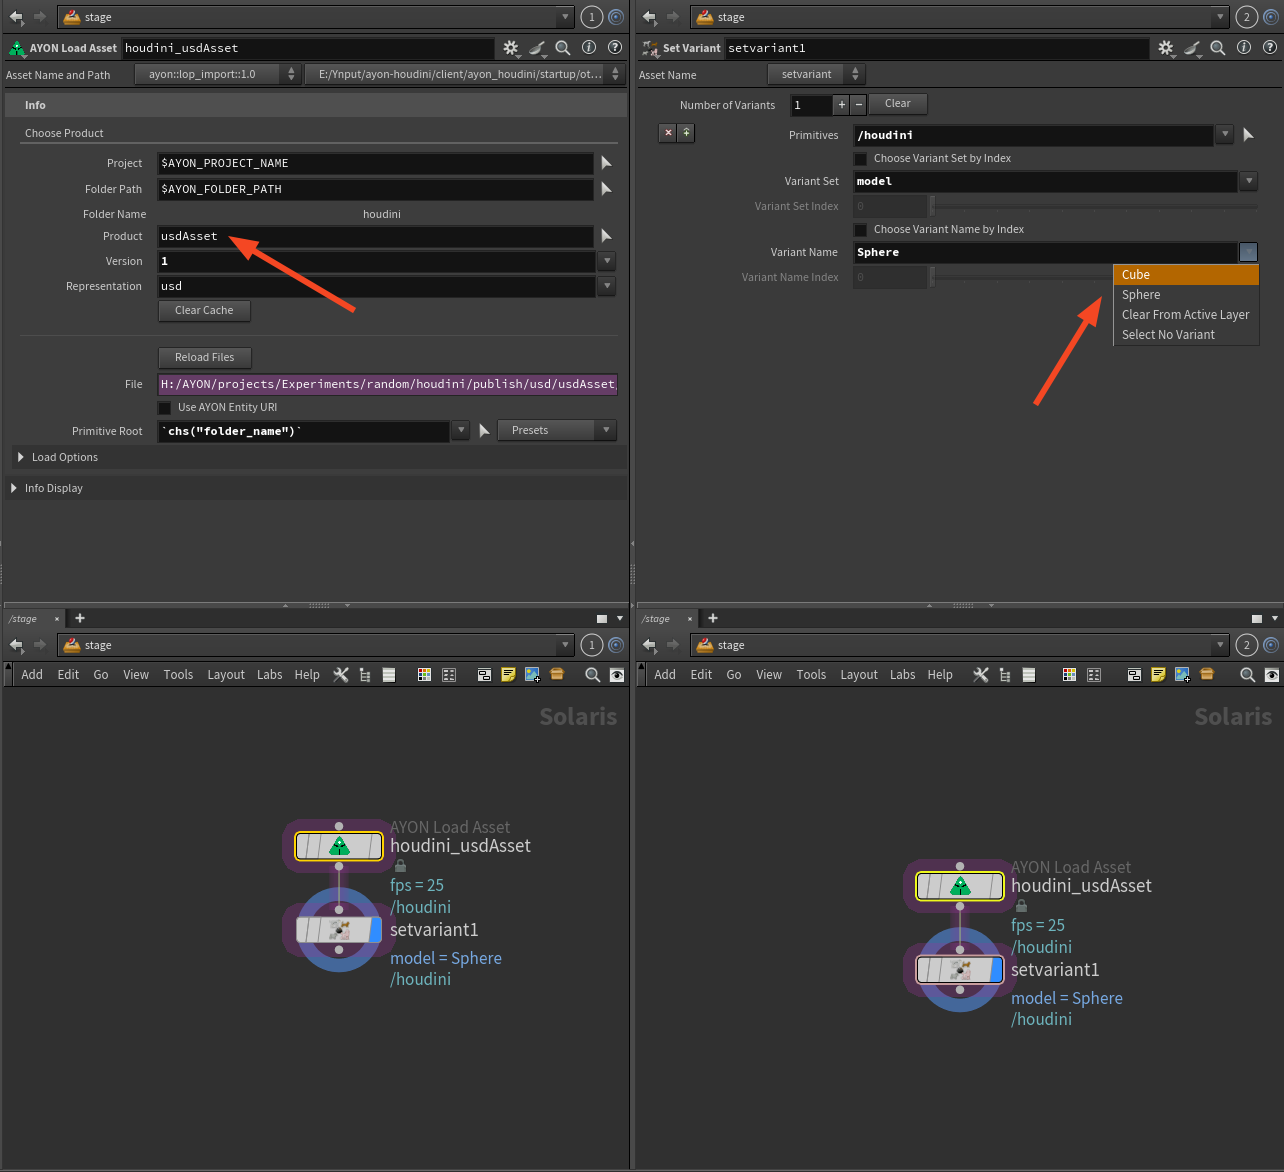The image size is (1284, 1172).
Task: Click the Product input field containing usdAsset
Action: 375,237
